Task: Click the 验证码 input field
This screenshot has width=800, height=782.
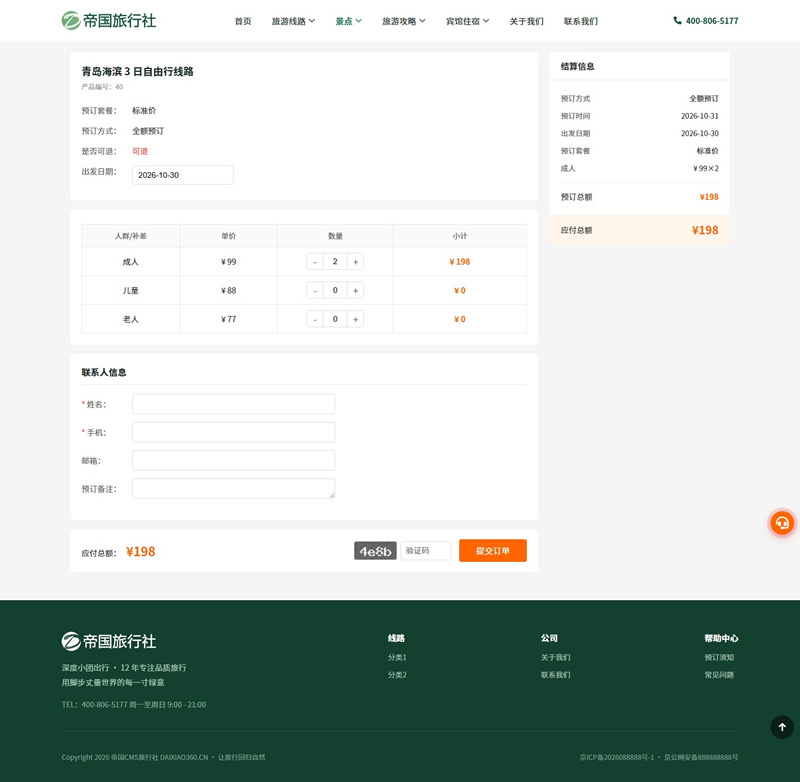Action: [x=426, y=550]
